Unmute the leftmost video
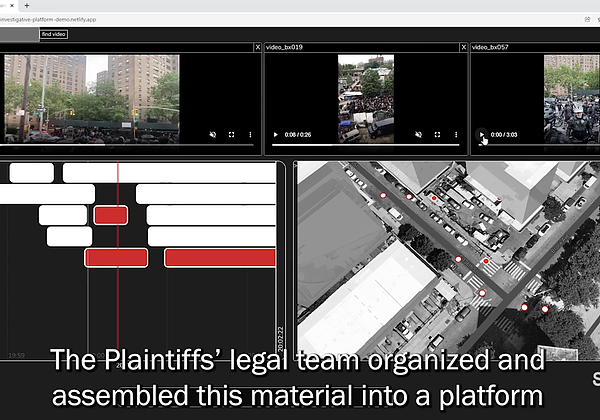 212,134
